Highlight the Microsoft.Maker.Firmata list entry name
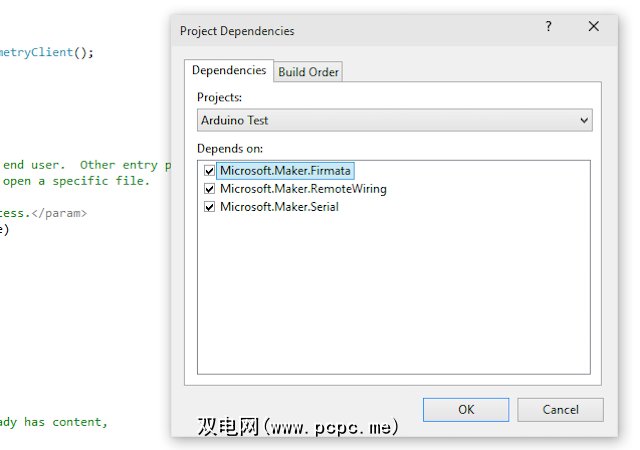This screenshot has height=450, width=640. [x=286, y=171]
